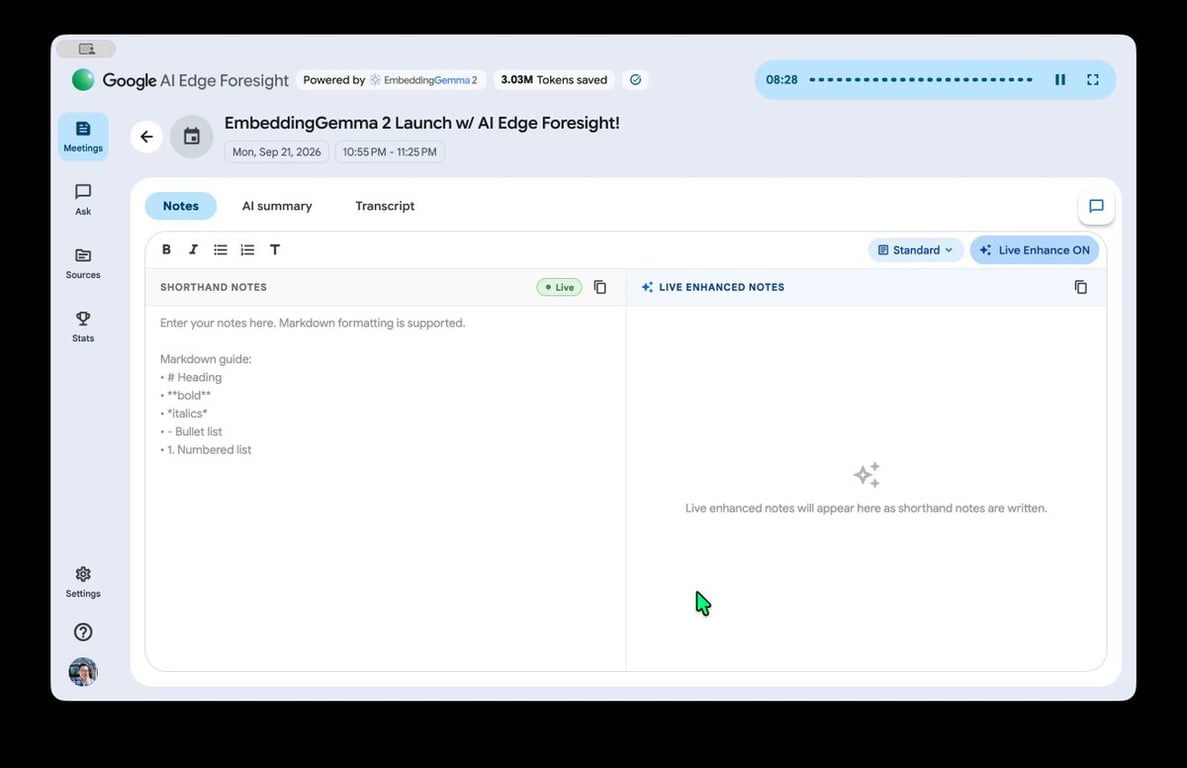
Task: Click the SHORTHAND NOTES heading
Action: 213,288
